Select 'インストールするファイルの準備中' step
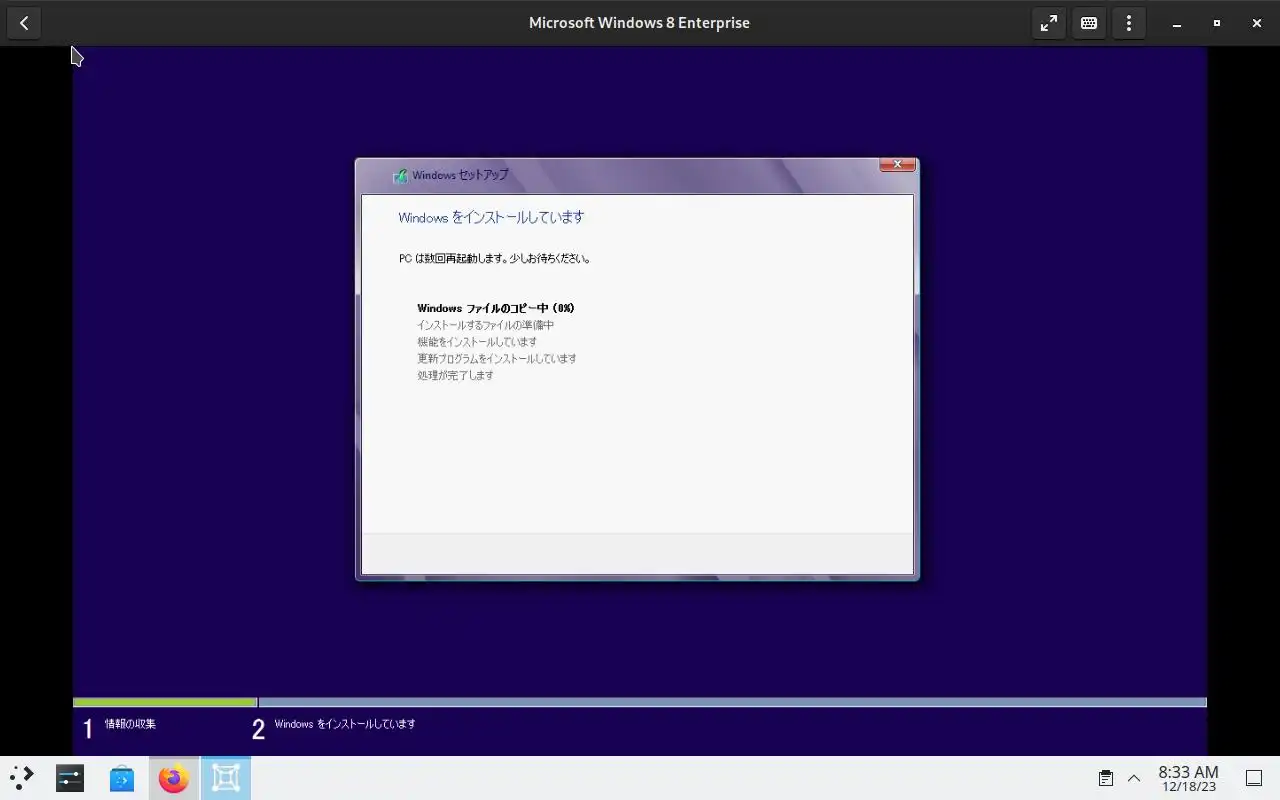 coord(485,325)
